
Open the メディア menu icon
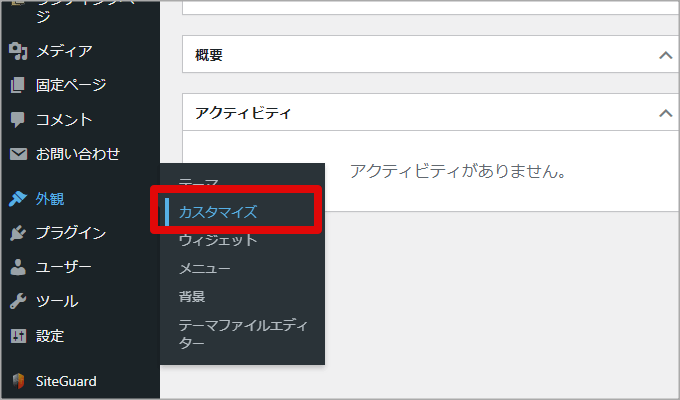click(x=18, y=51)
